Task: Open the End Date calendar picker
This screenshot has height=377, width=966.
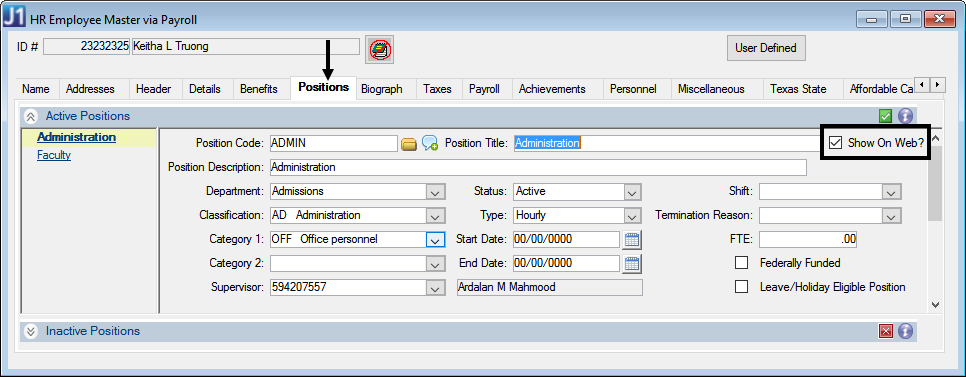Action: pyautogui.click(x=632, y=264)
